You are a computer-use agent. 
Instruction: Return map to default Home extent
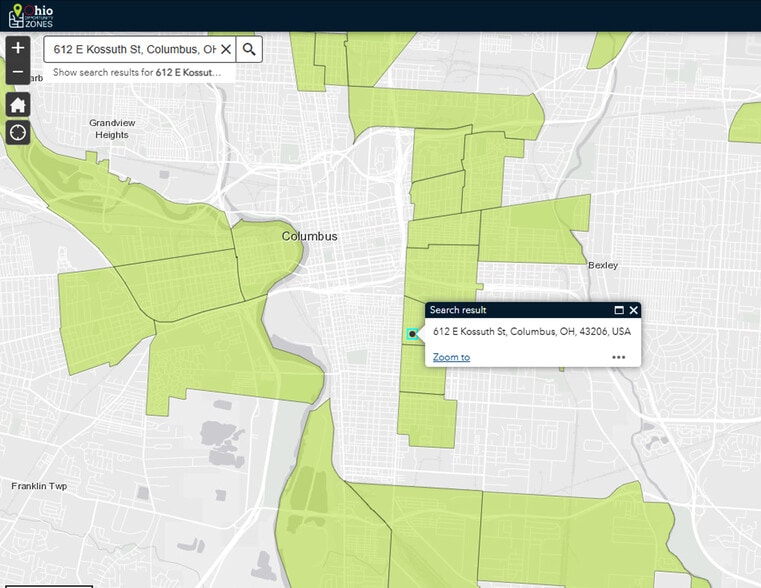pyautogui.click(x=18, y=105)
